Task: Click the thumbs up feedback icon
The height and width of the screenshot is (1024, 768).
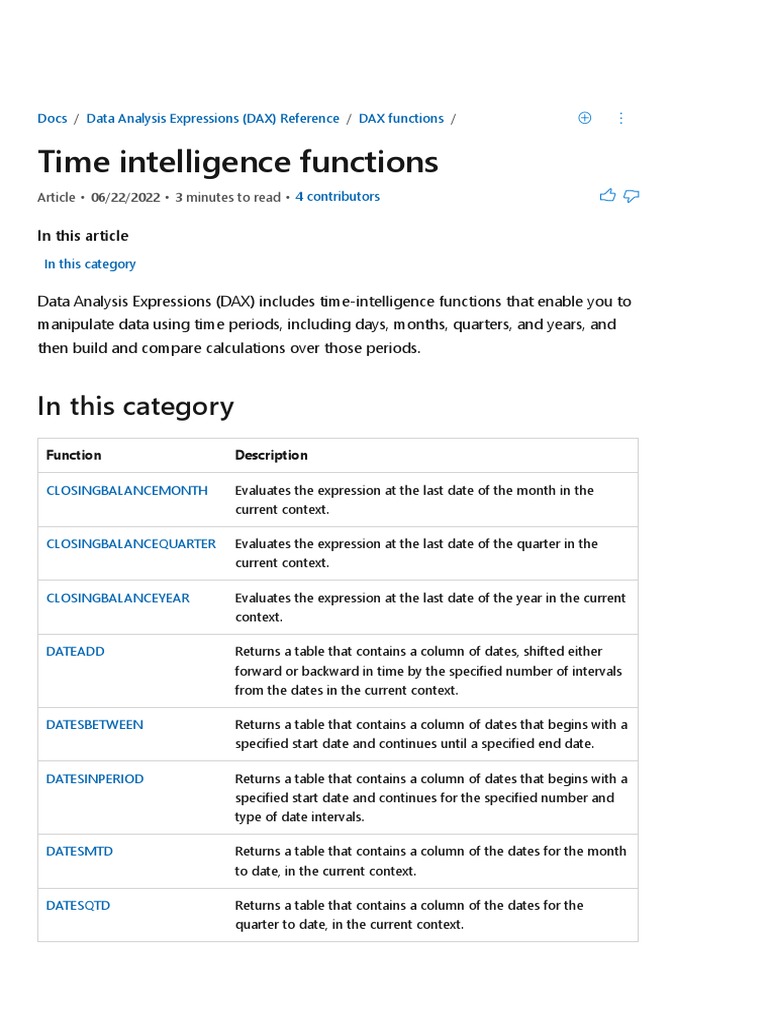Action: (x=607, y=196)
